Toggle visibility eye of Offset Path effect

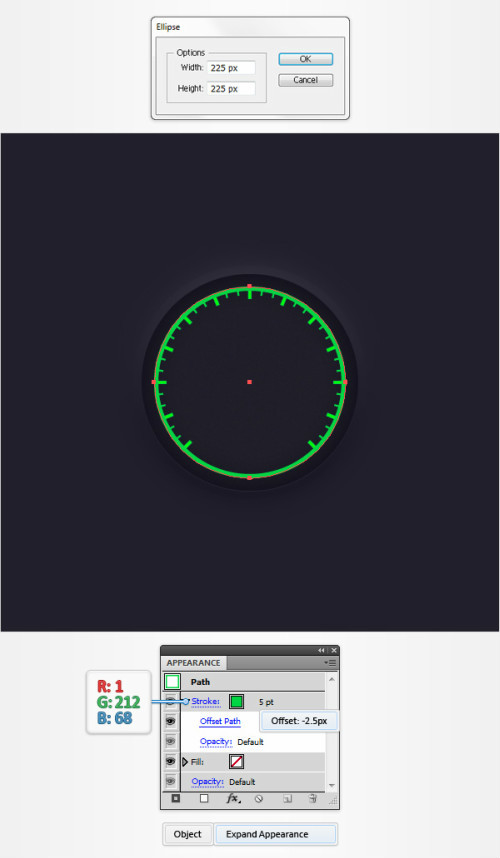[170, 721]
